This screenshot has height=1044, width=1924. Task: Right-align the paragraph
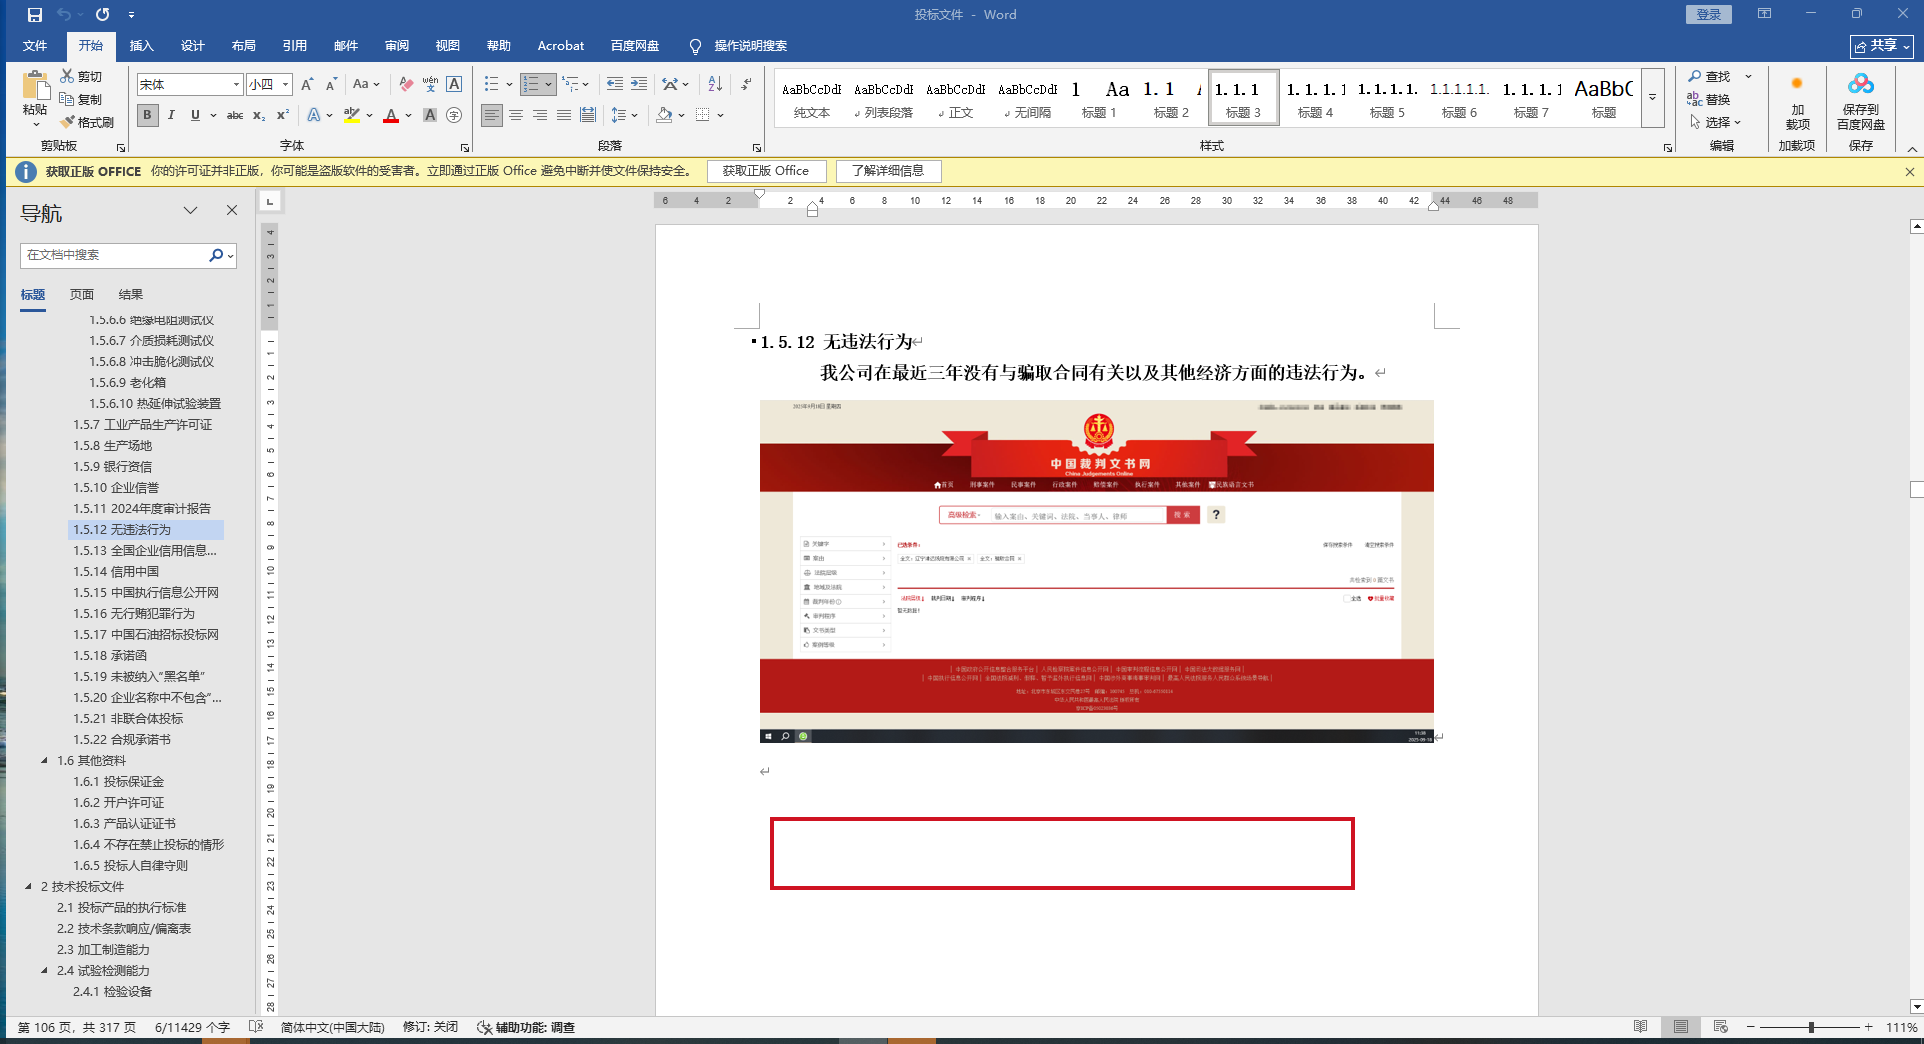pos(540,115)
